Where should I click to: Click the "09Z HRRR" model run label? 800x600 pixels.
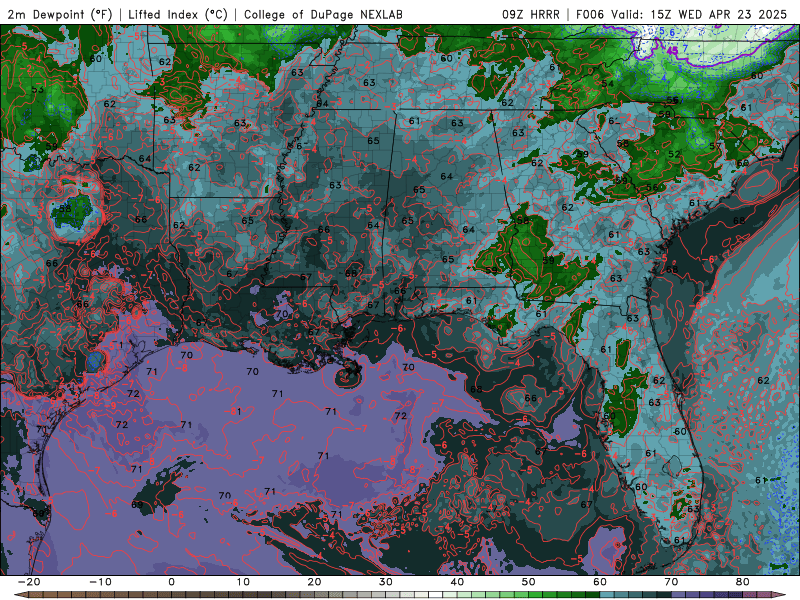click(531, 14)
